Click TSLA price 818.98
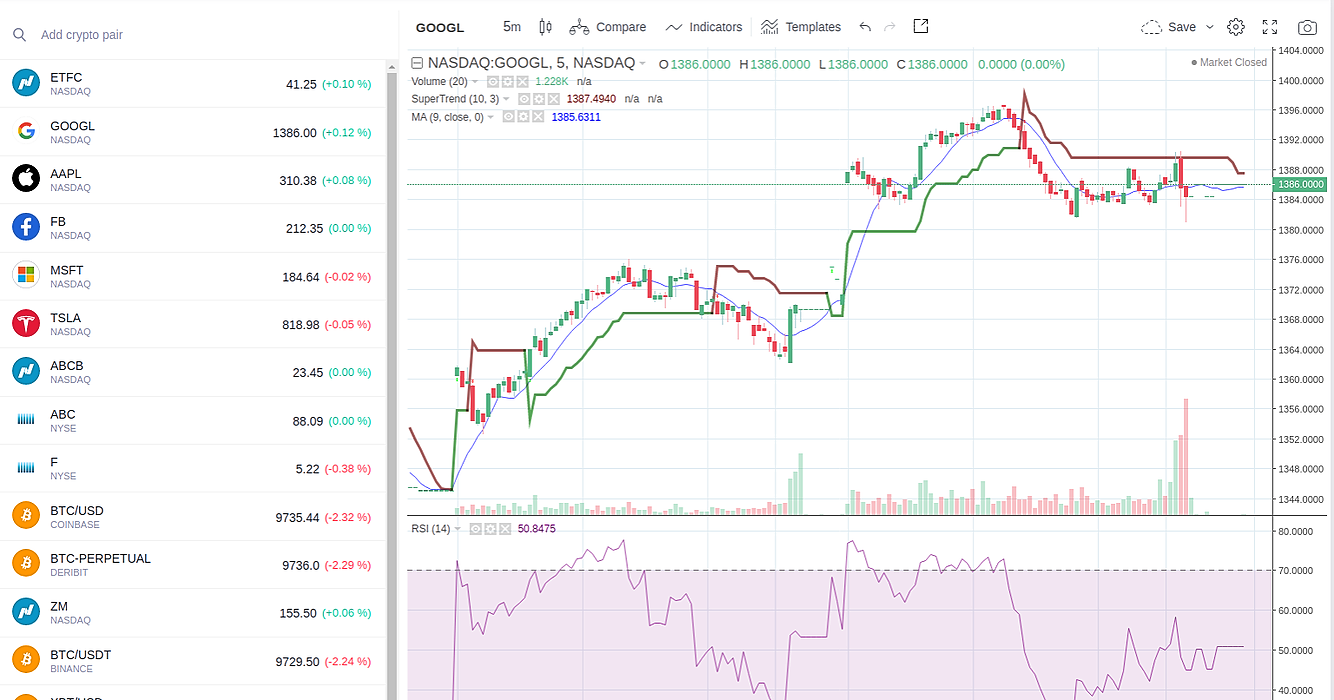This screenshot has width=1334, height=700. coord(301,325)
